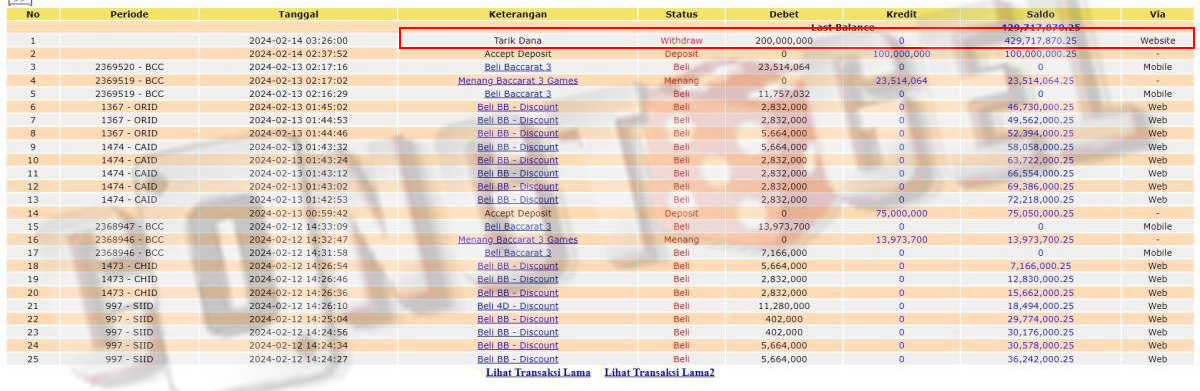Open Beli BB - Discount in row 25
The height and width of the screenshot is (391, 1200).
tap(517, 358)
